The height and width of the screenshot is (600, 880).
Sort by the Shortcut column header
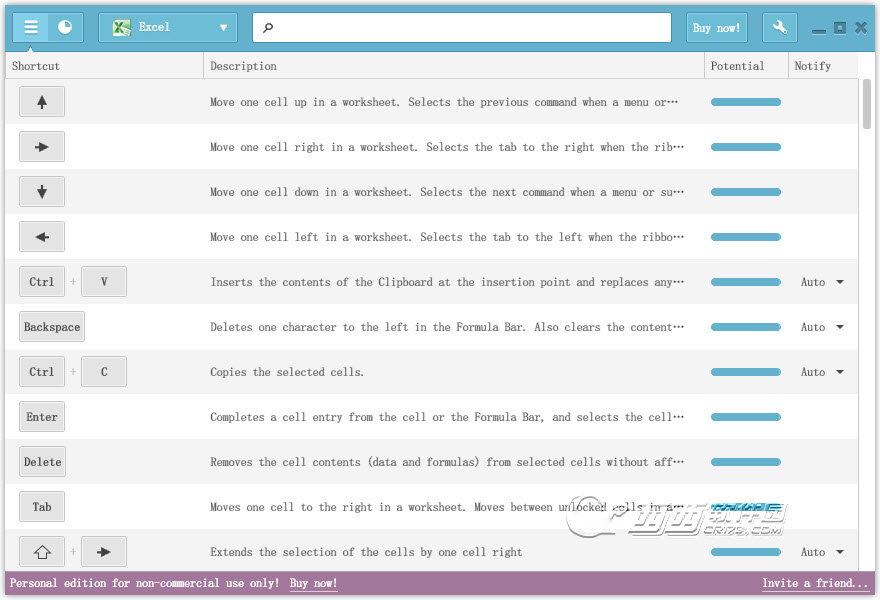point(104,66)
